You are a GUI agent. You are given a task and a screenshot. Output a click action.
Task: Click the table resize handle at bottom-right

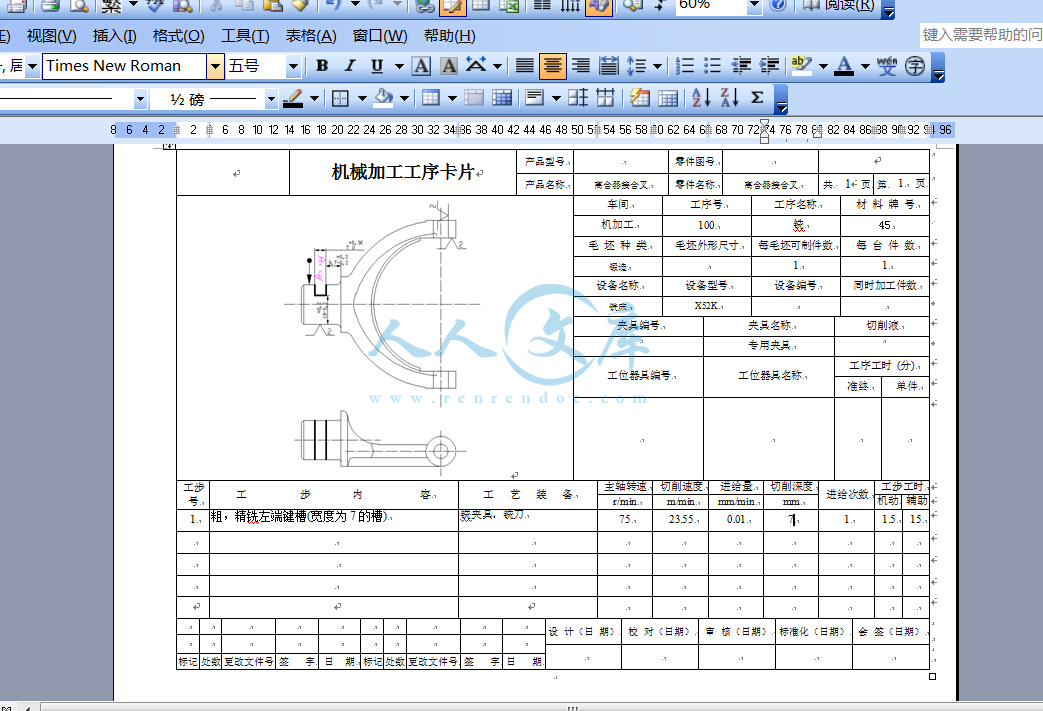933,676
